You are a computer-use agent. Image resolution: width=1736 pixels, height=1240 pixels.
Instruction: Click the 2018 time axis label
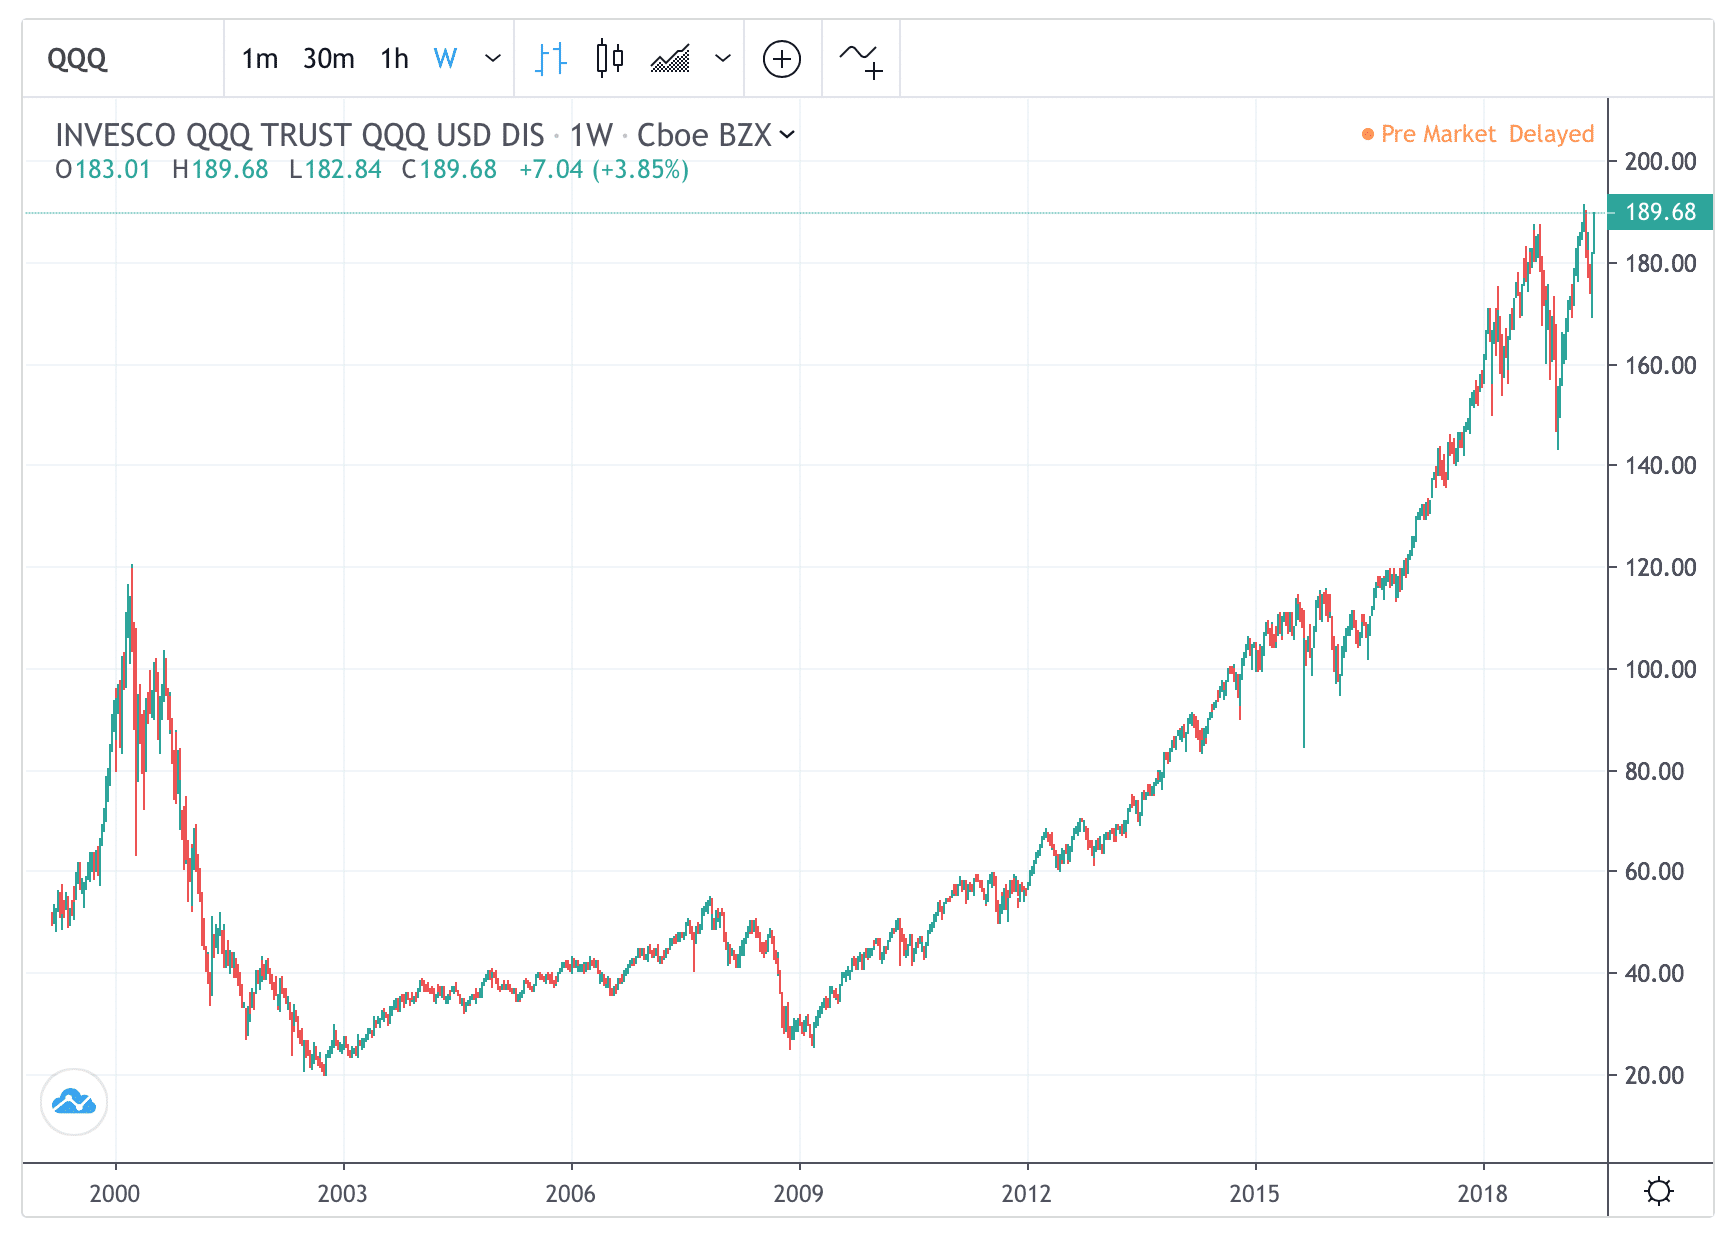[1483, 1193]
